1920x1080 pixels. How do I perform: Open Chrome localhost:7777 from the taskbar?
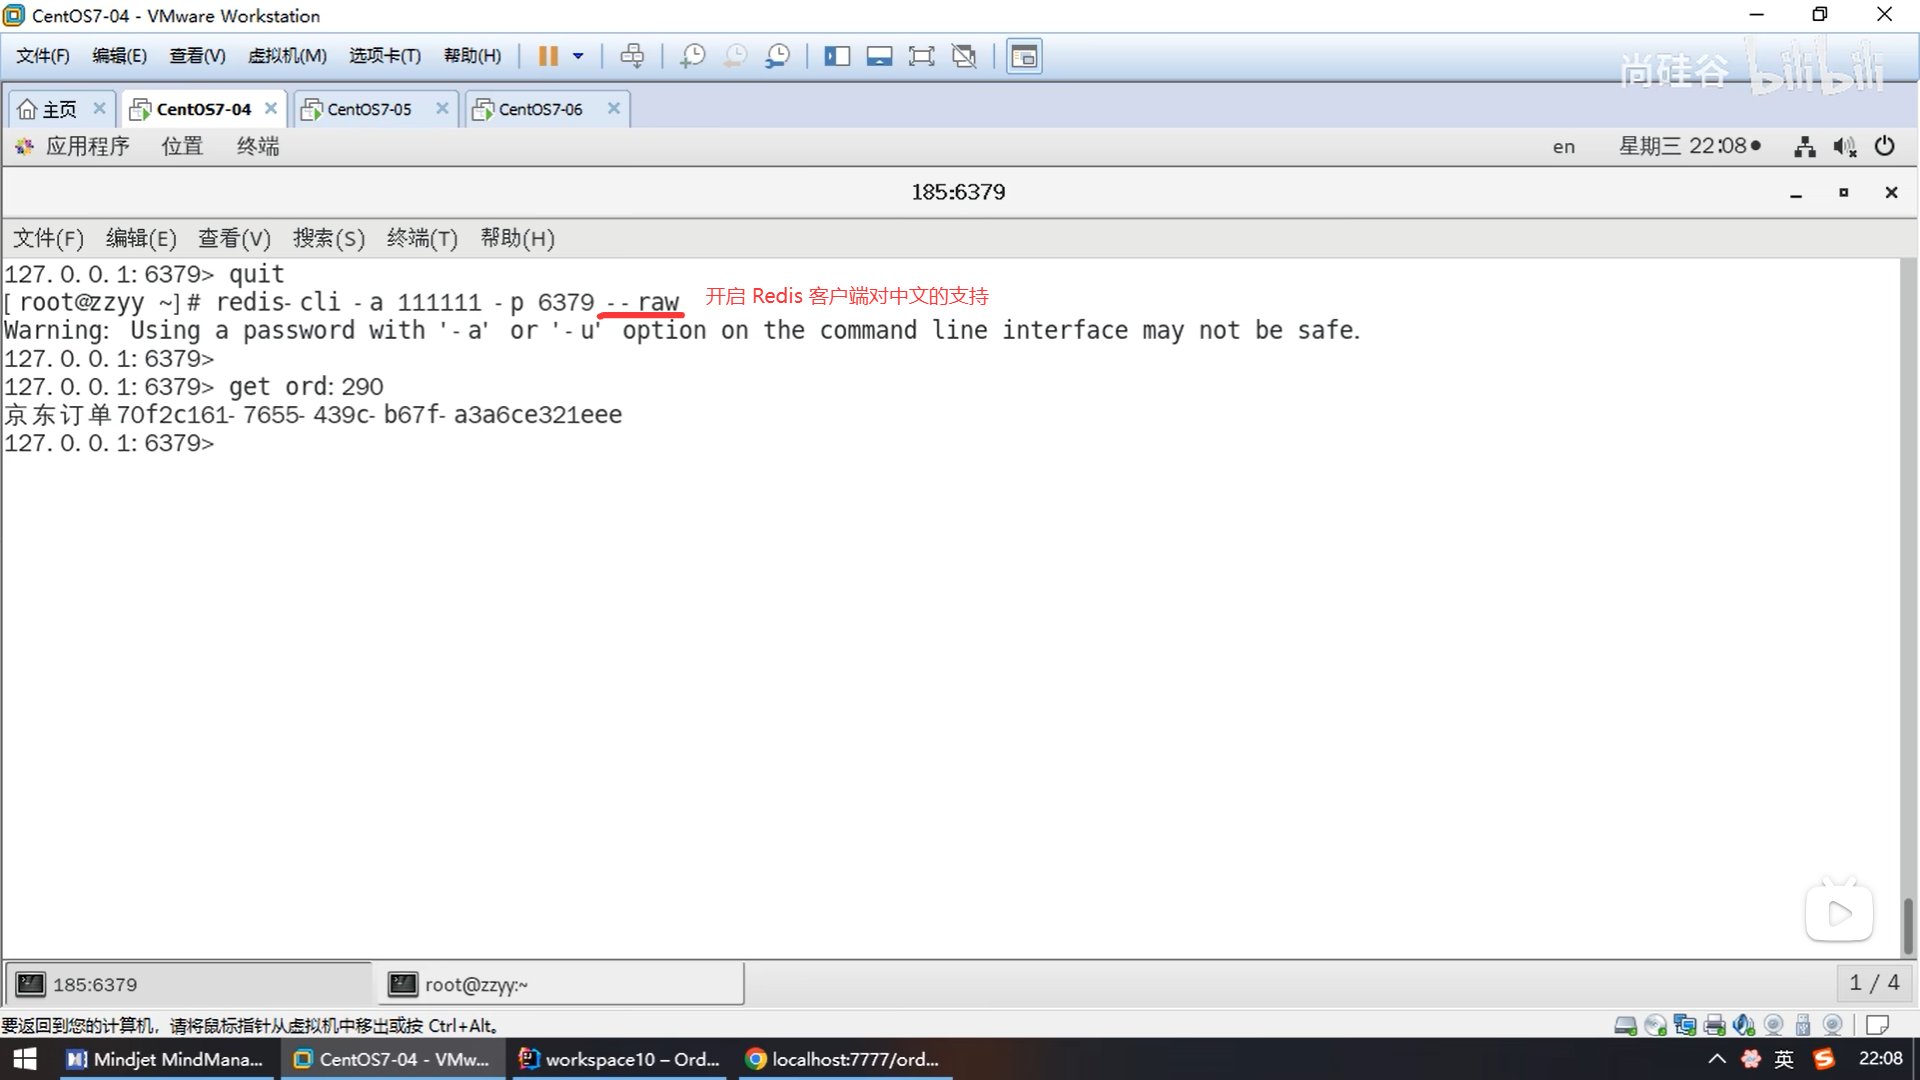point(845,1059)
